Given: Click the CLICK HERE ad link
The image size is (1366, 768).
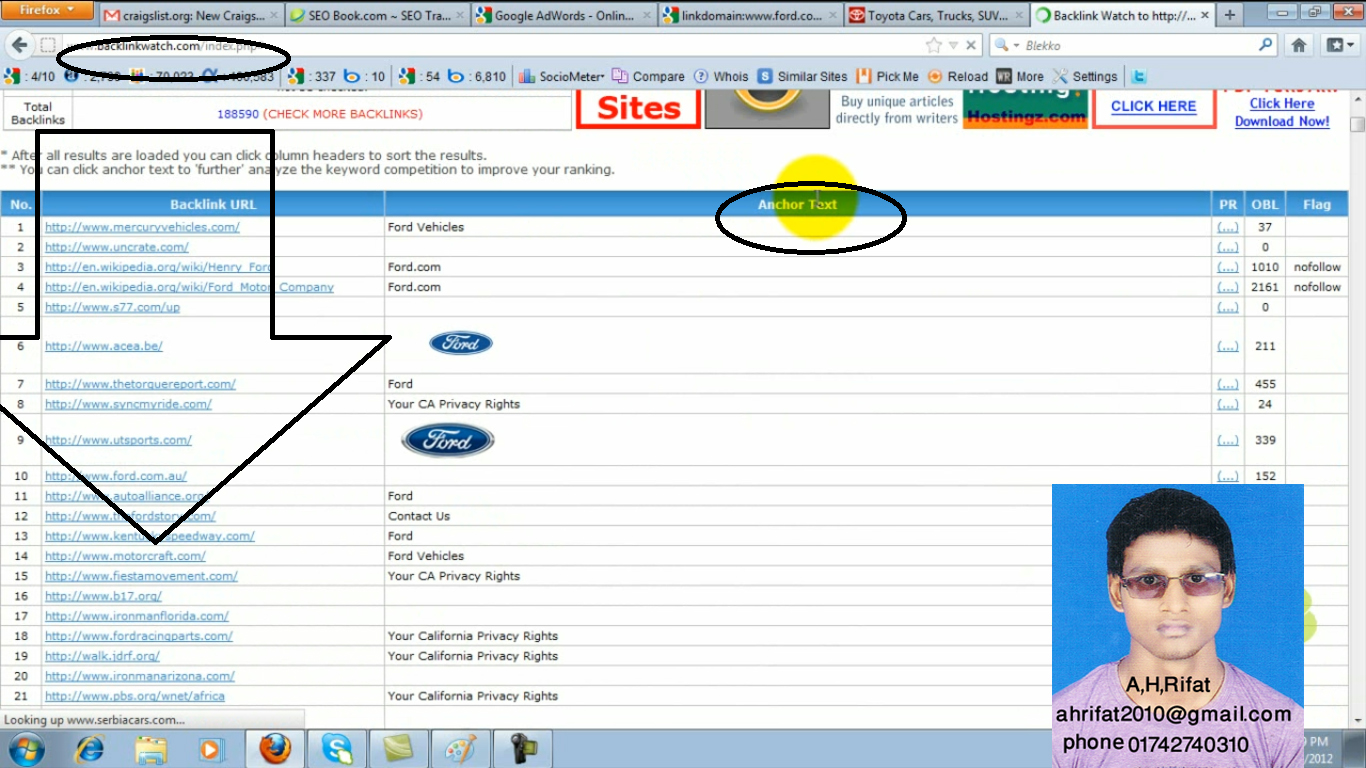Looking at the screenshot, I should (1154, 106).
